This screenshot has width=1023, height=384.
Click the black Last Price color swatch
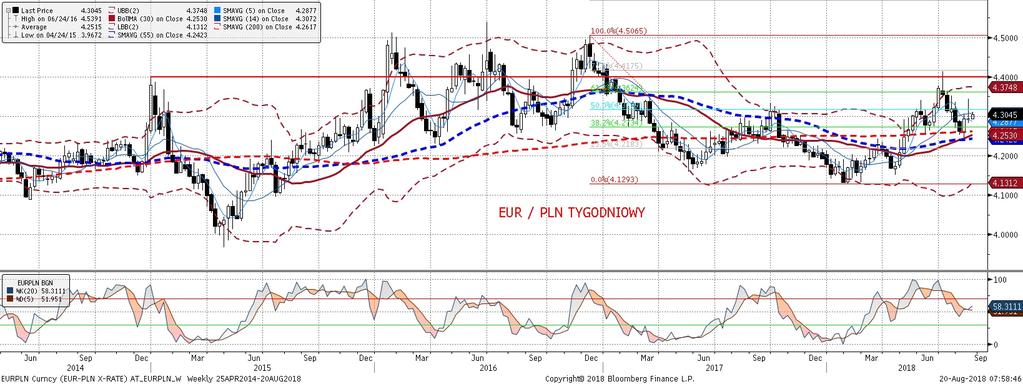pyautogui.click(x=16, y=10)
